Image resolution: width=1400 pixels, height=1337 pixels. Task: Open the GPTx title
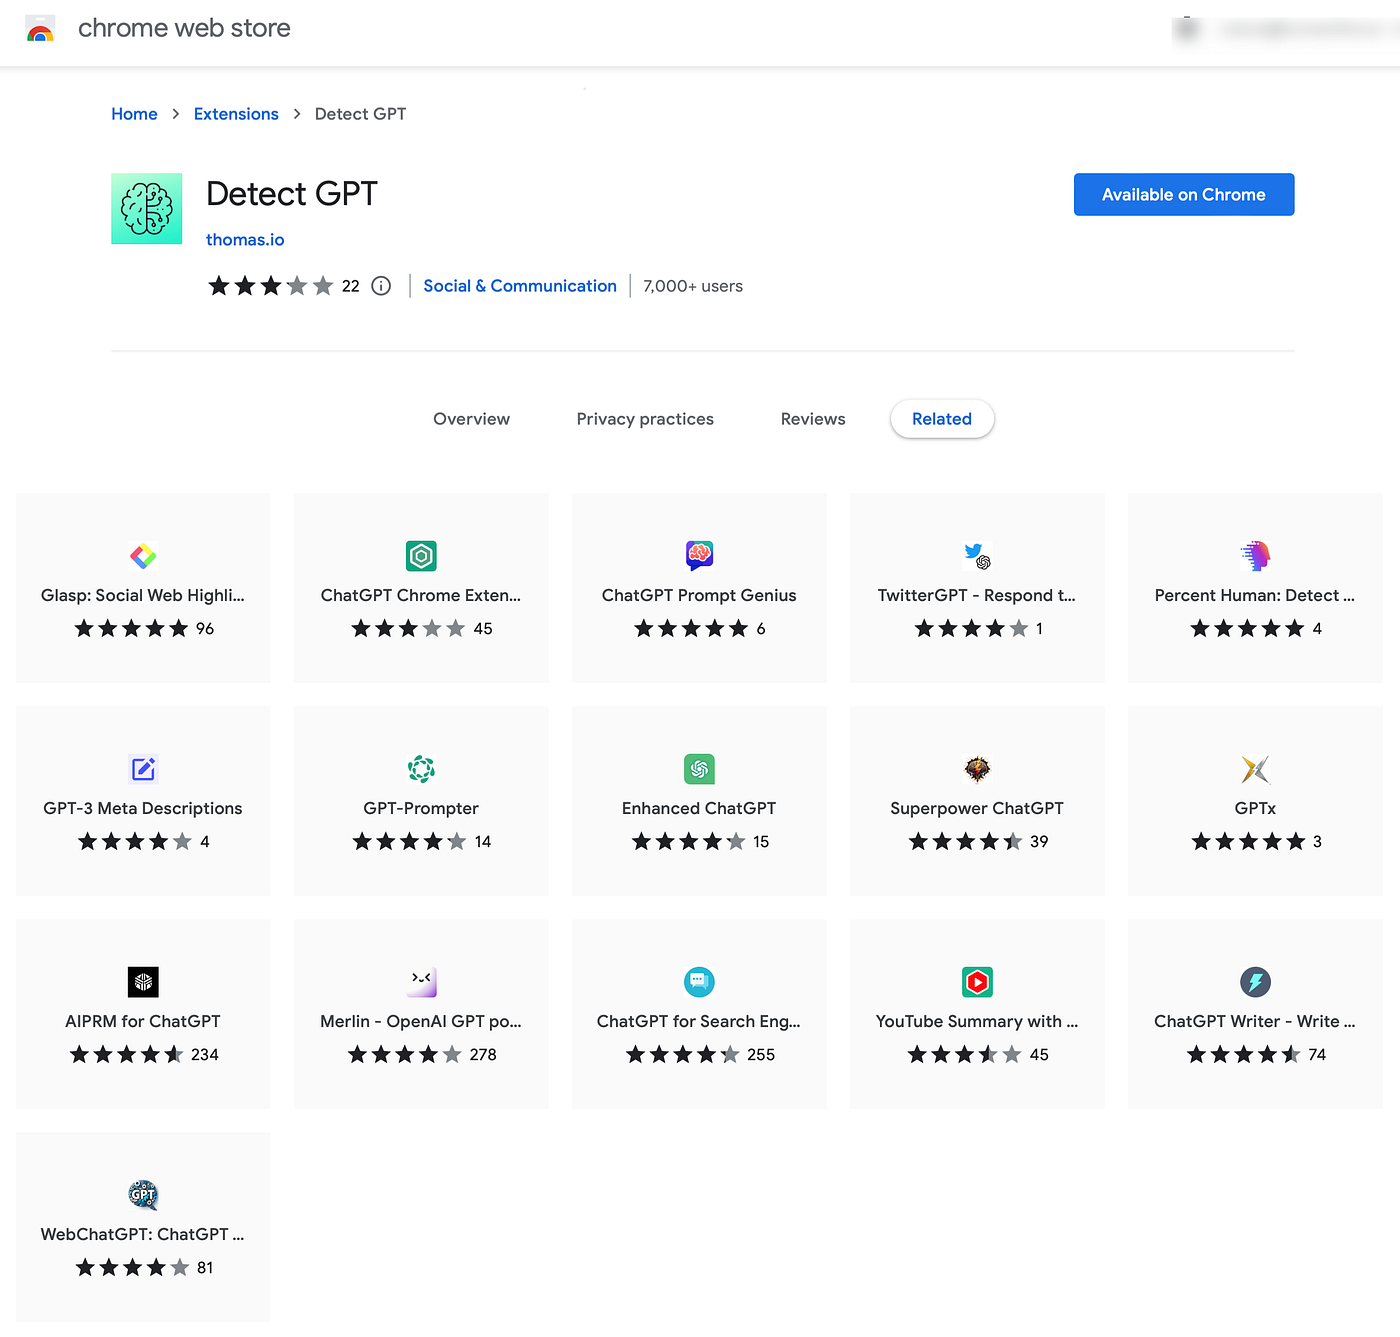(x=1255, y=808)
